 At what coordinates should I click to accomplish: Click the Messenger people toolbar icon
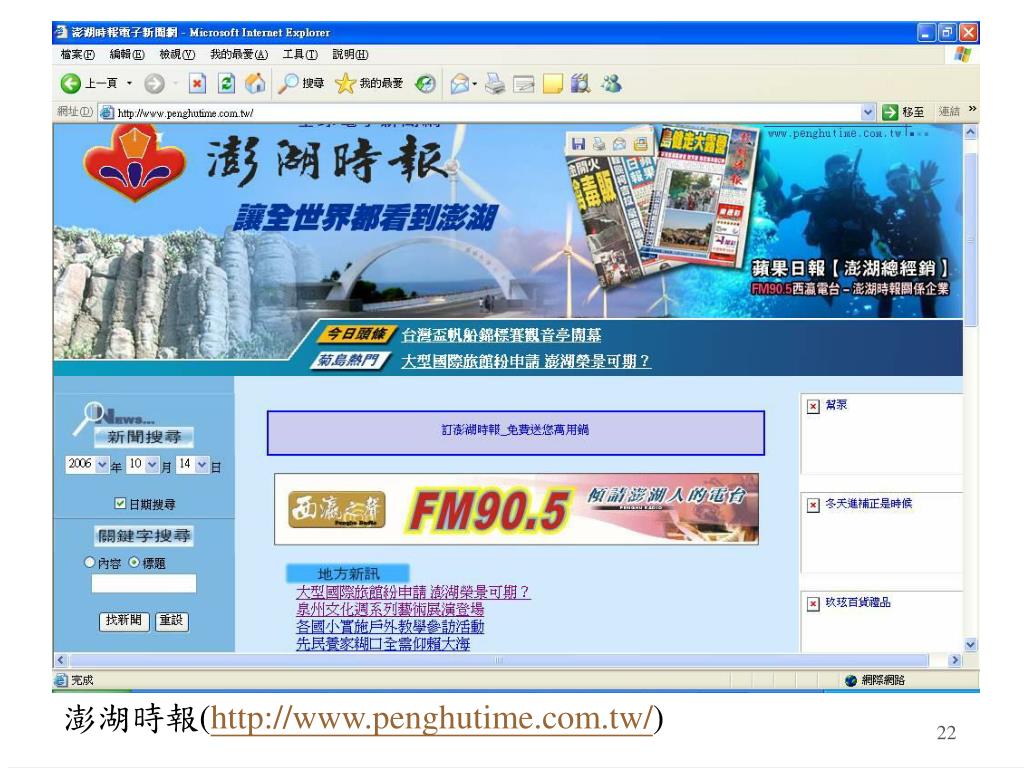coord(611,83)
